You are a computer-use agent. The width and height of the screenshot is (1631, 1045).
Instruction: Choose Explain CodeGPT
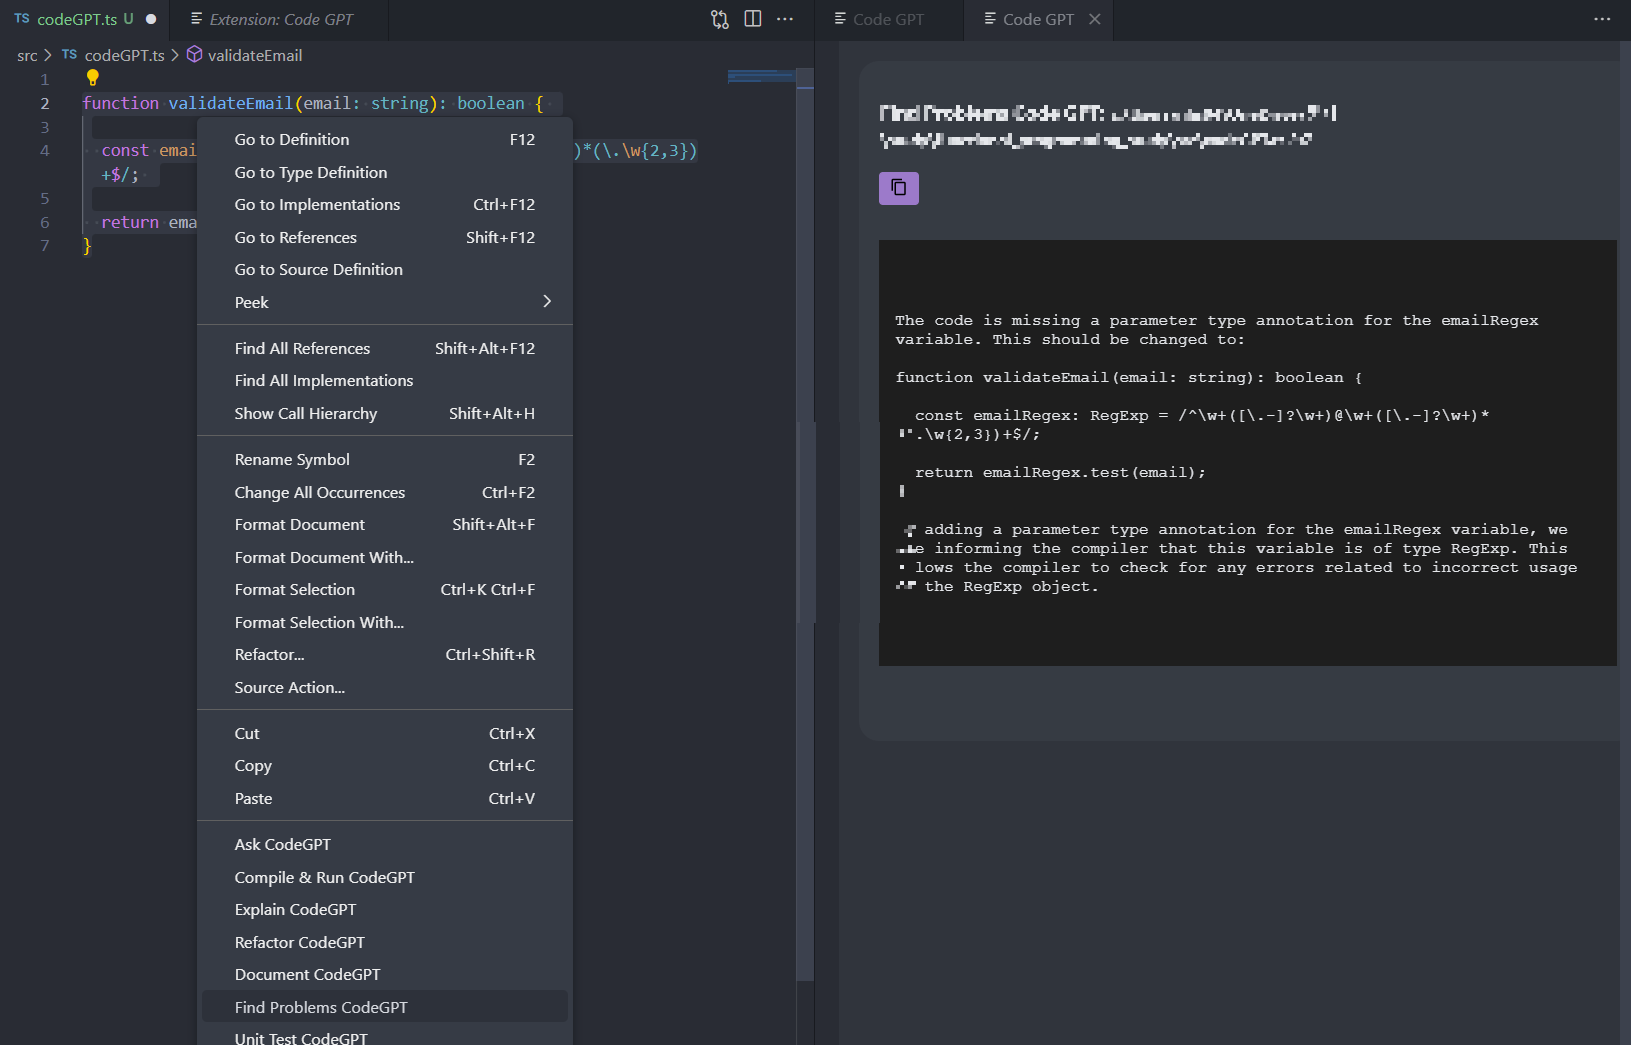click(385, 910)
